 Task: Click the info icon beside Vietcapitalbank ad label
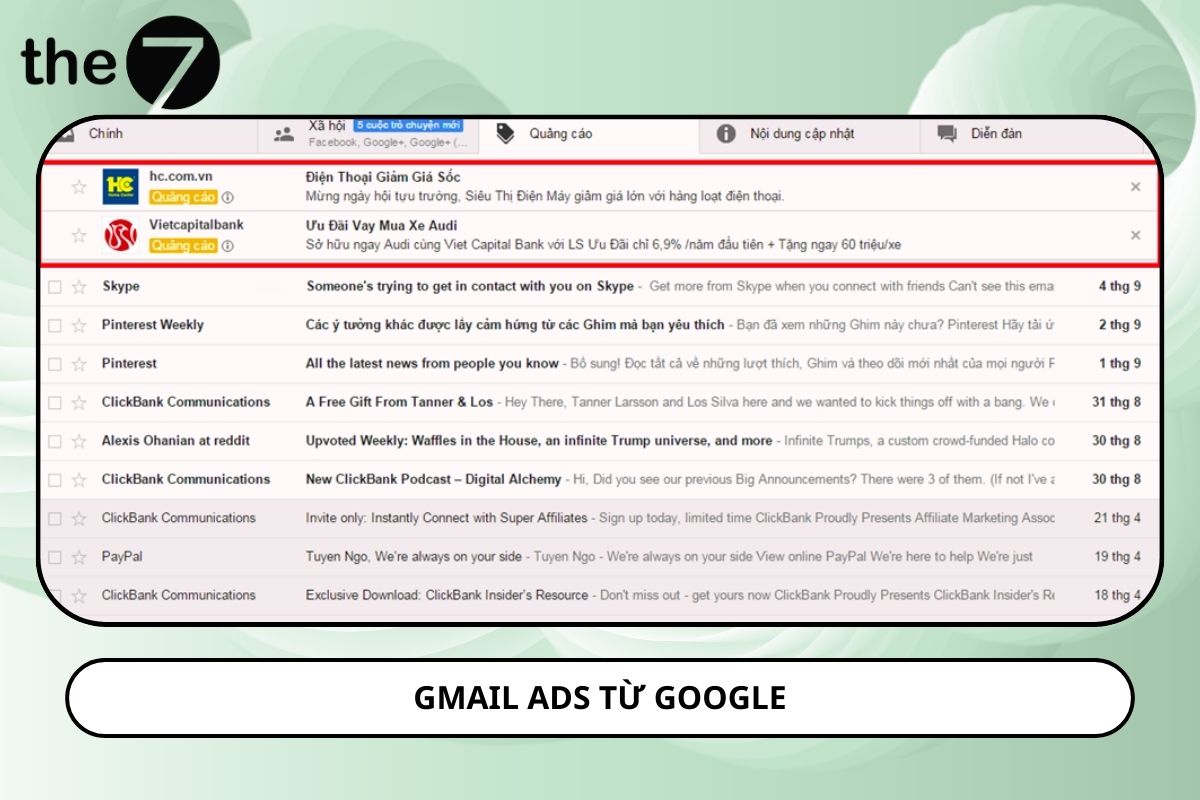[x=227, y=245]
